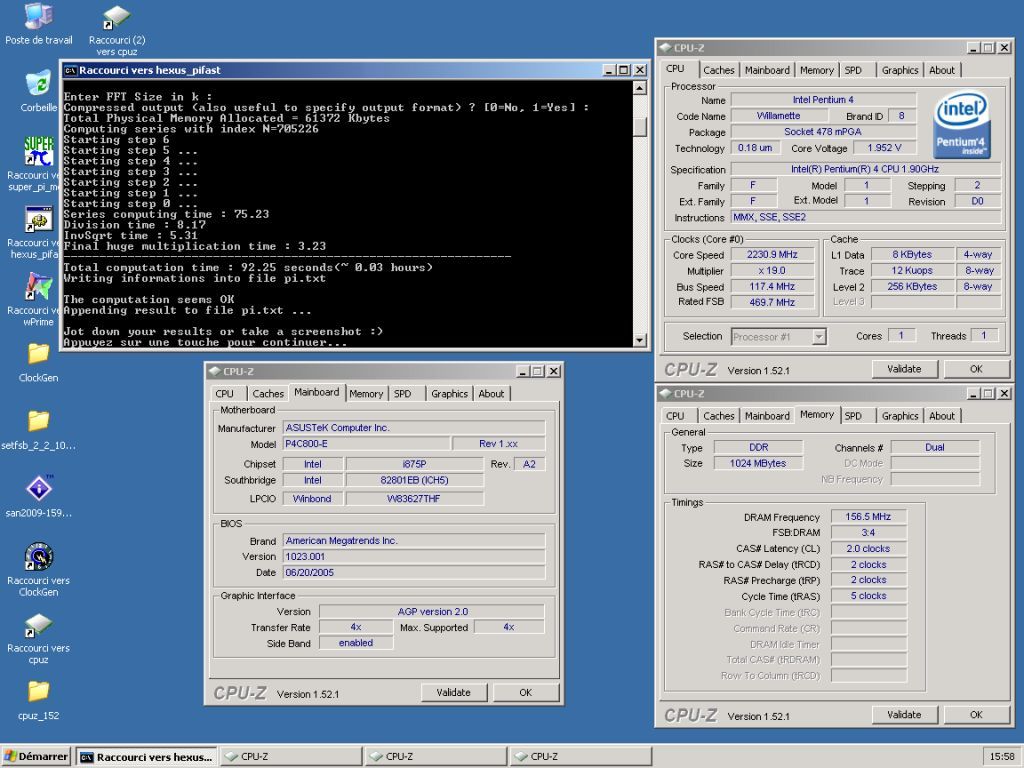Click the Core Voltage value 1.952 V

[x=884, y=148]
